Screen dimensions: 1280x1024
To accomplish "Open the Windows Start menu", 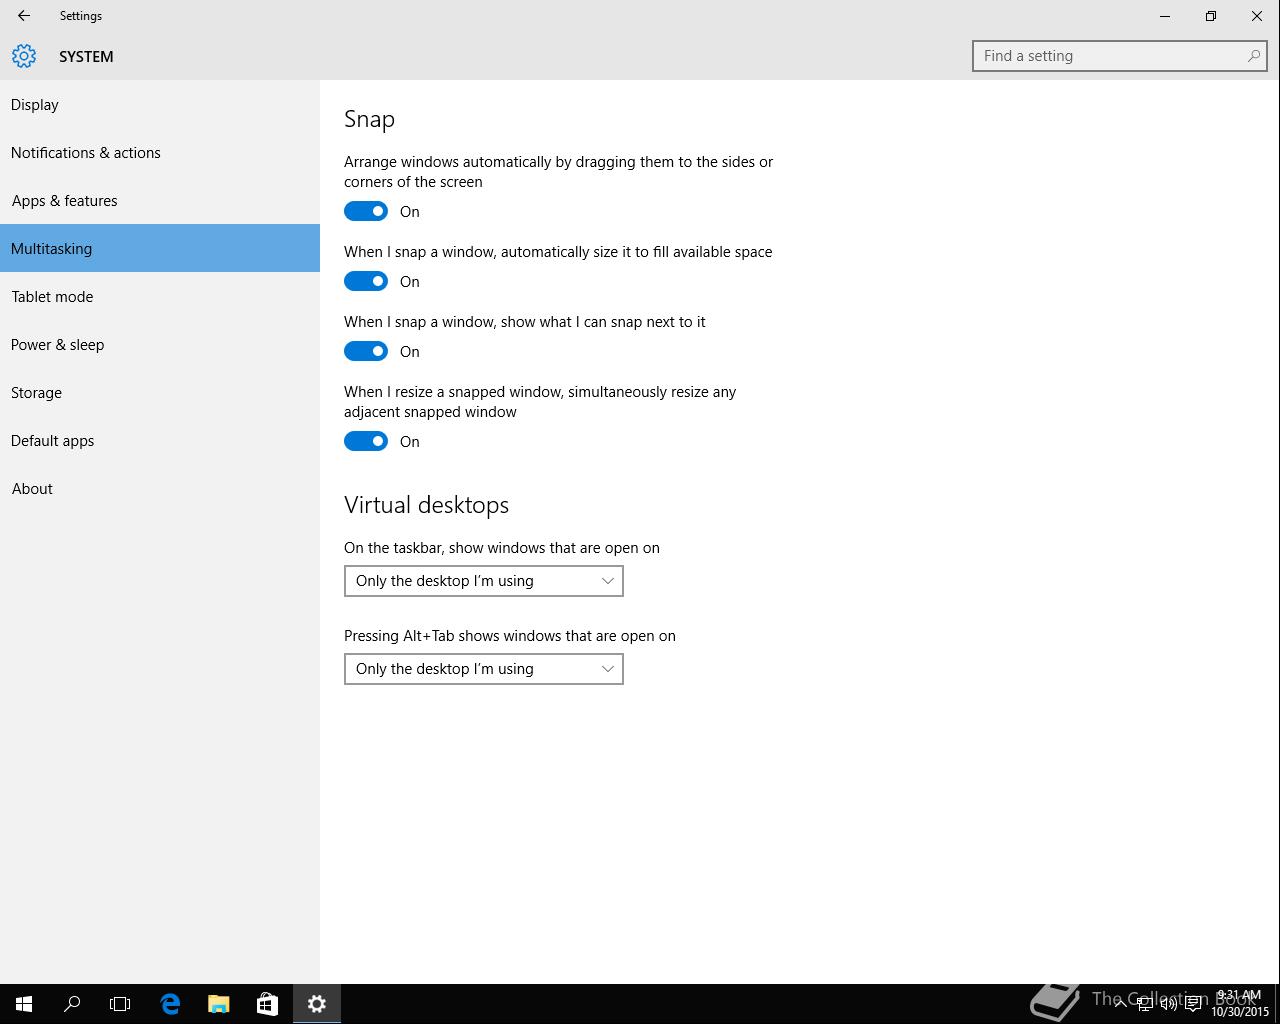I will (24, 1004).
